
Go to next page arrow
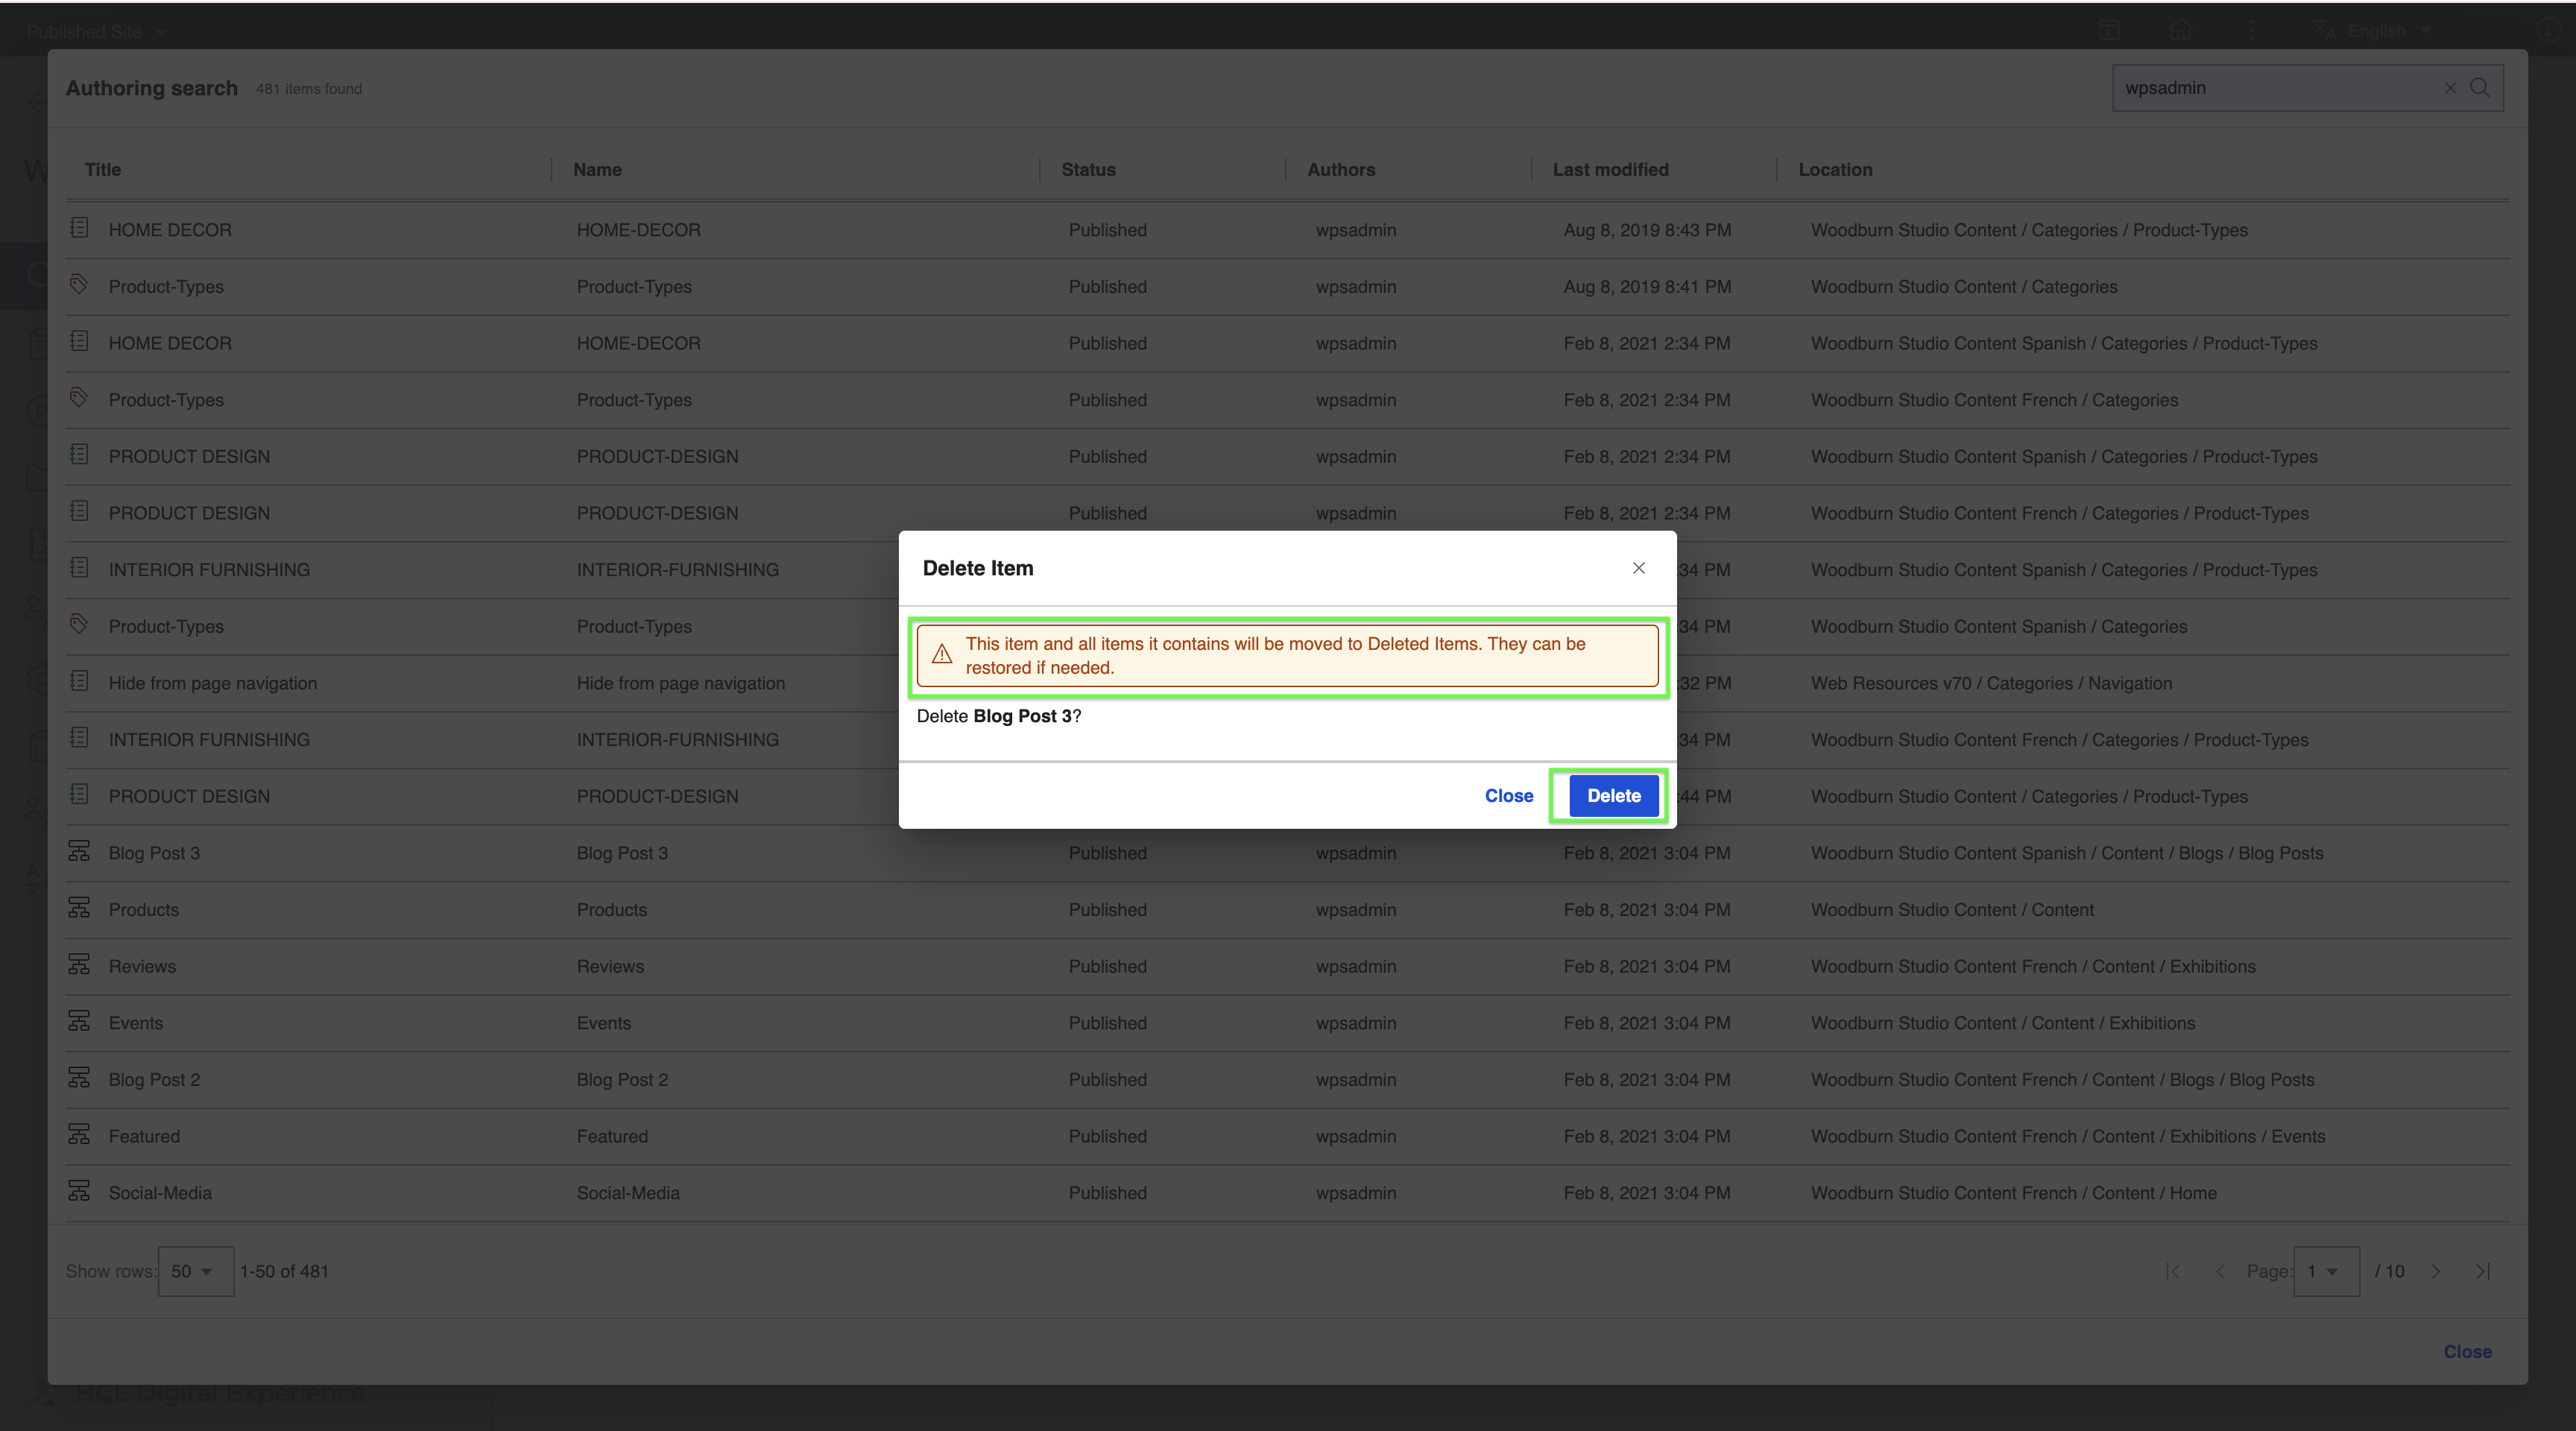tap(2436, 1271)
